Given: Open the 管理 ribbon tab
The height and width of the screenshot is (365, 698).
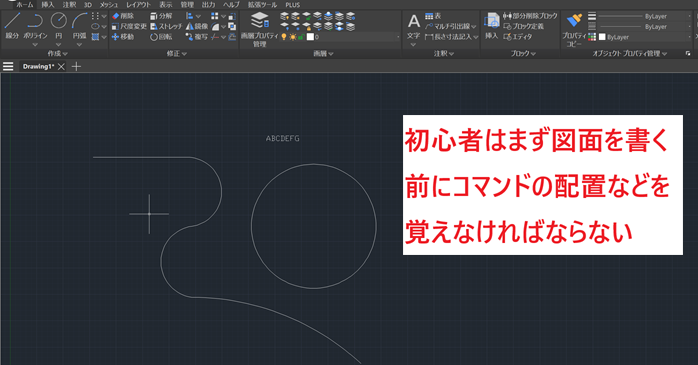Looking at the screenshot, I should click(187, 4).
